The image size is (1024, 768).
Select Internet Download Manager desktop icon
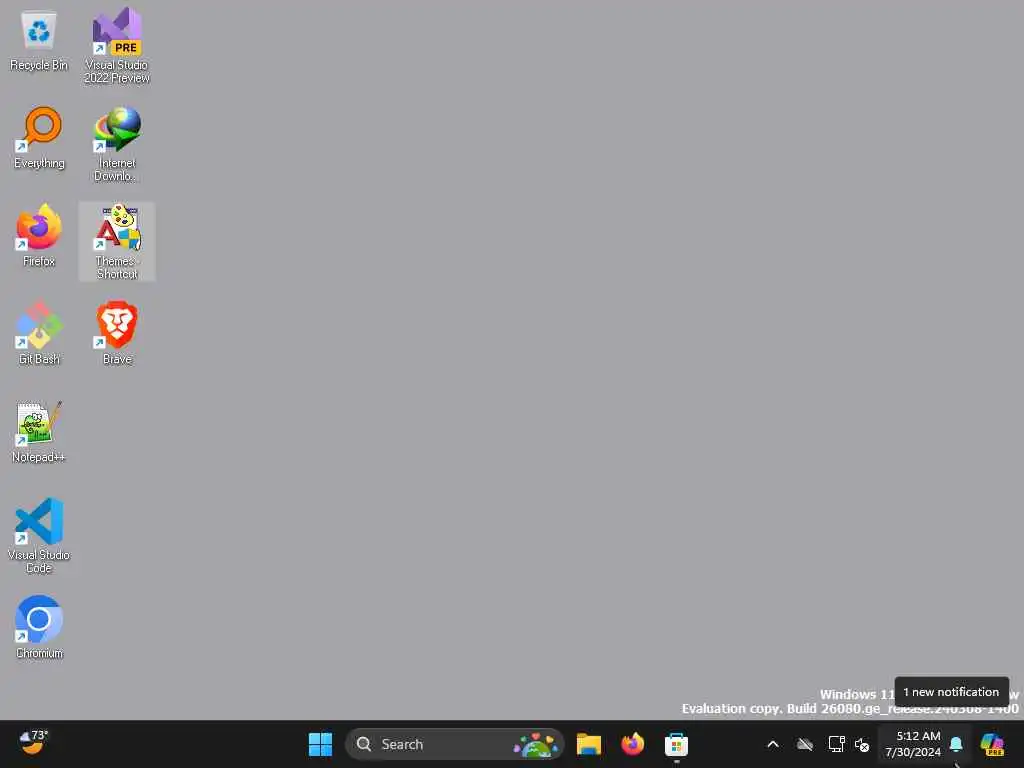tap(117, 144)
